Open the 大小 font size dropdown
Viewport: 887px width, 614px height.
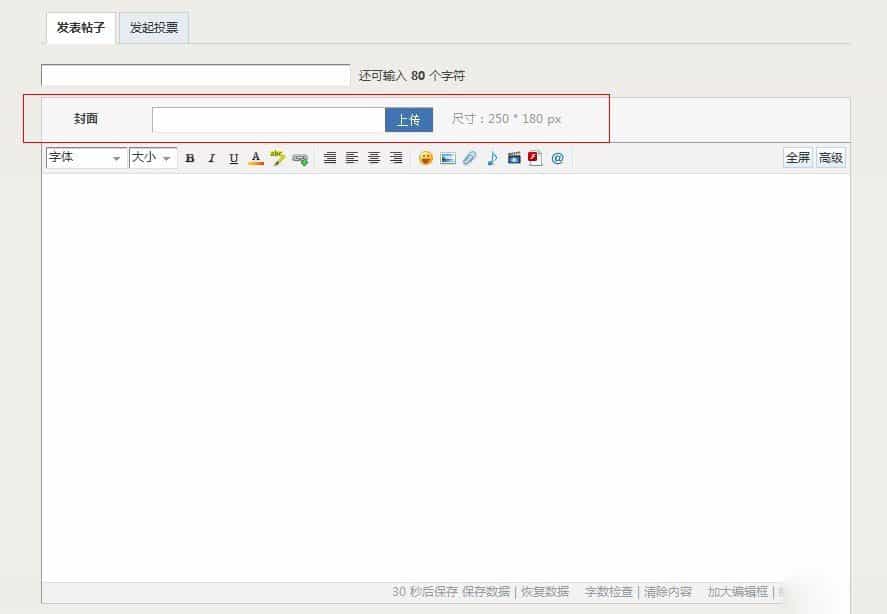point(150,157)
